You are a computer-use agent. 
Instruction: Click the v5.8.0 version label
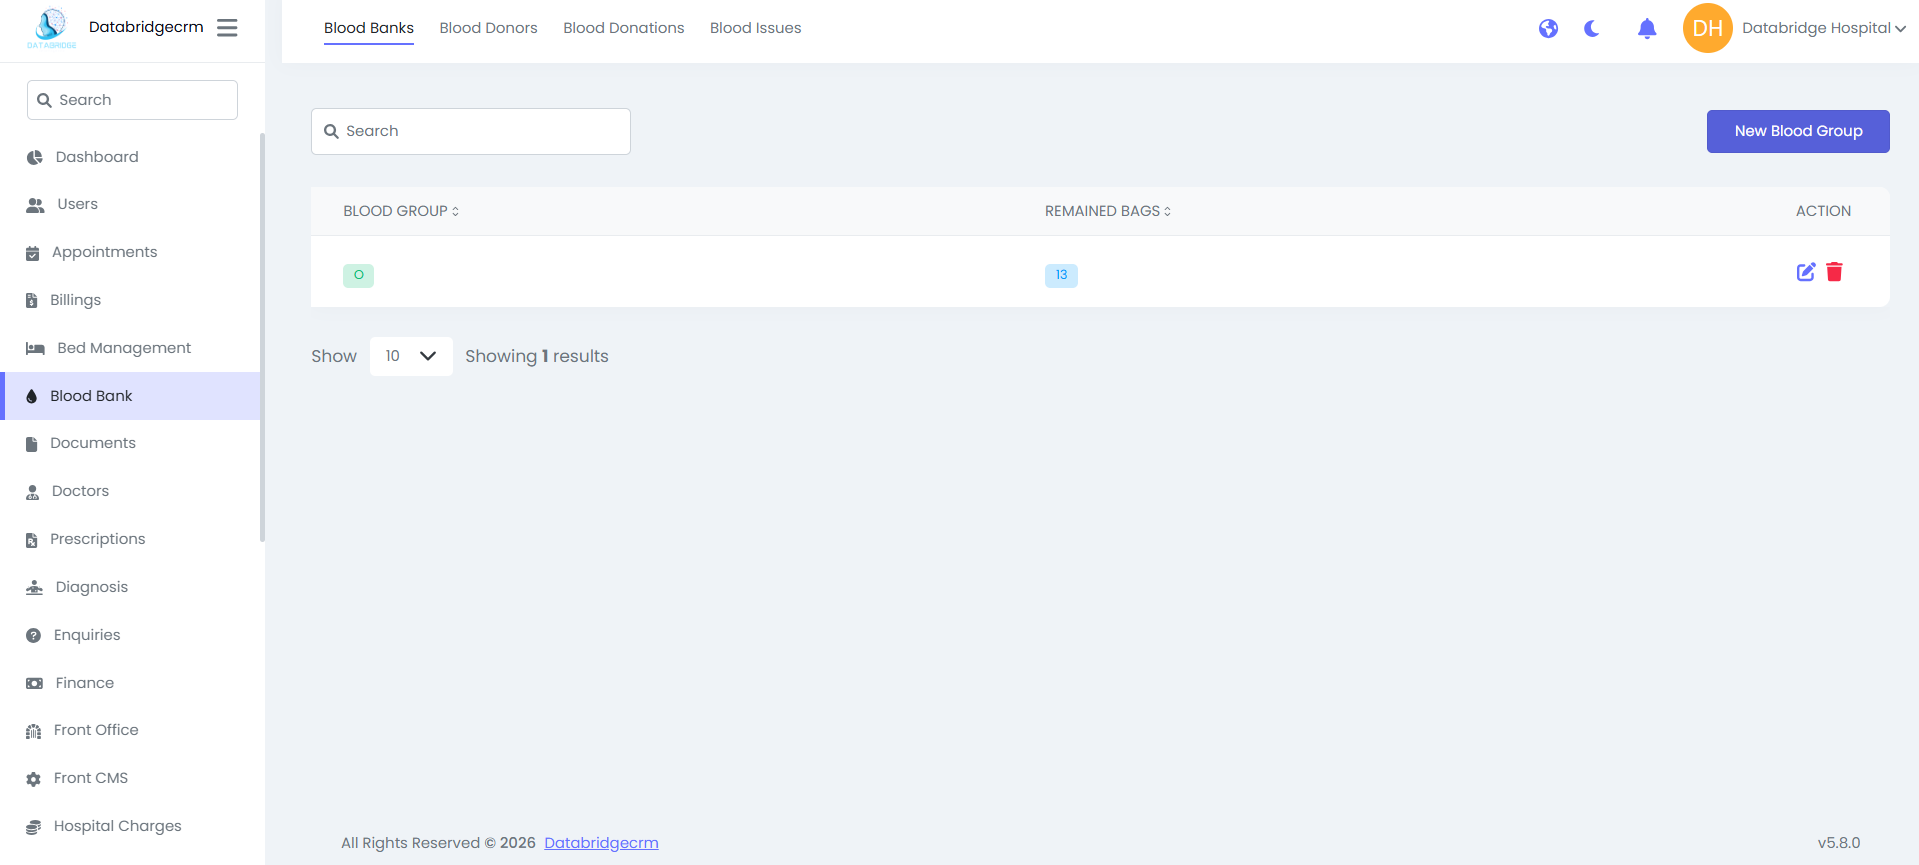point(1839,843)
